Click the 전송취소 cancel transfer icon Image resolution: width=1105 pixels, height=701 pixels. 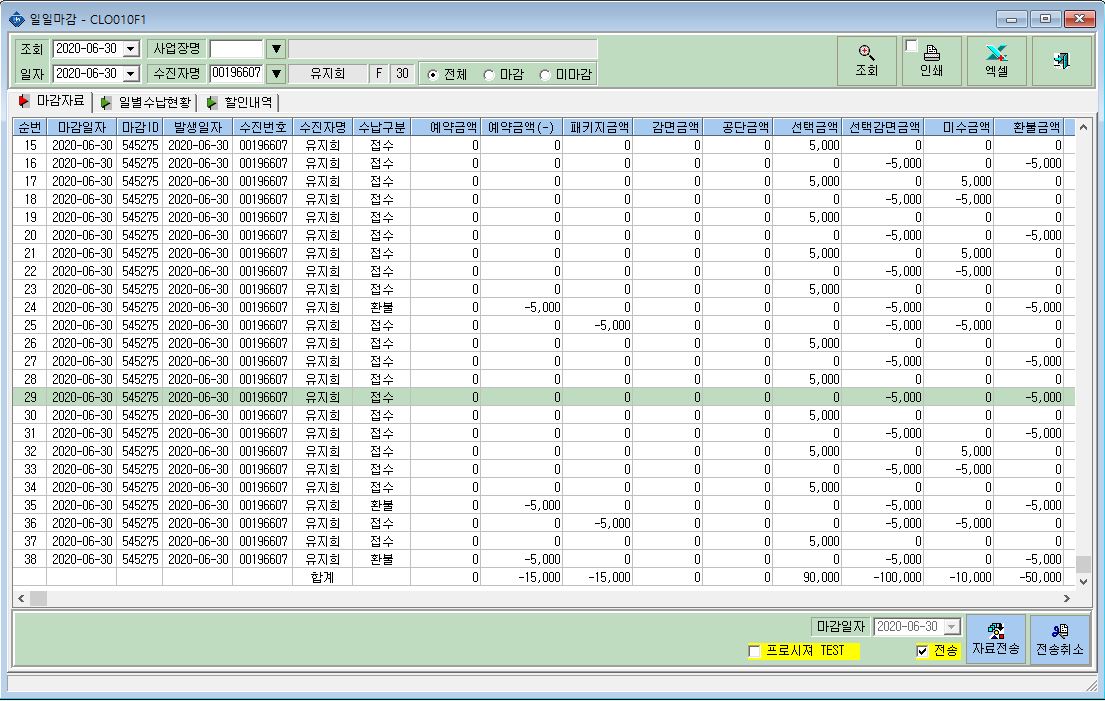(1059, 631)
